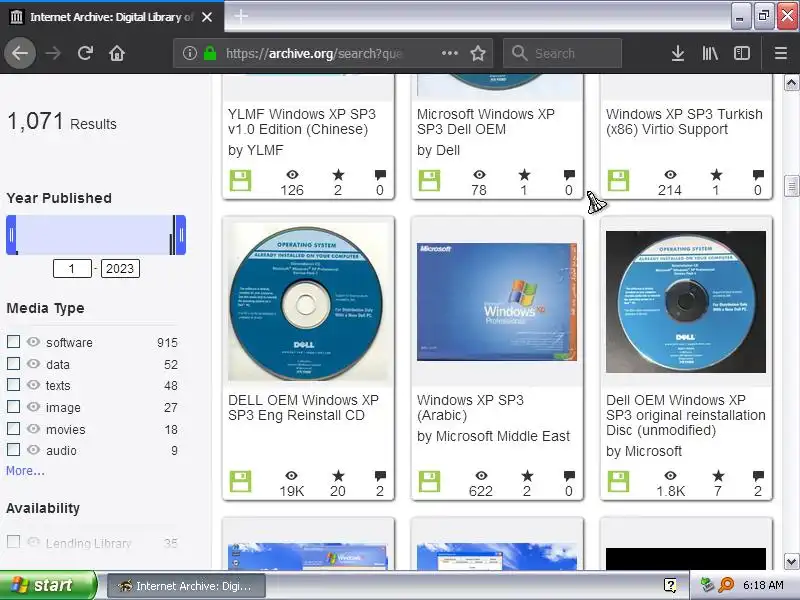
Task: Click the magnifier icon in system tray
Action: (726, 585)
